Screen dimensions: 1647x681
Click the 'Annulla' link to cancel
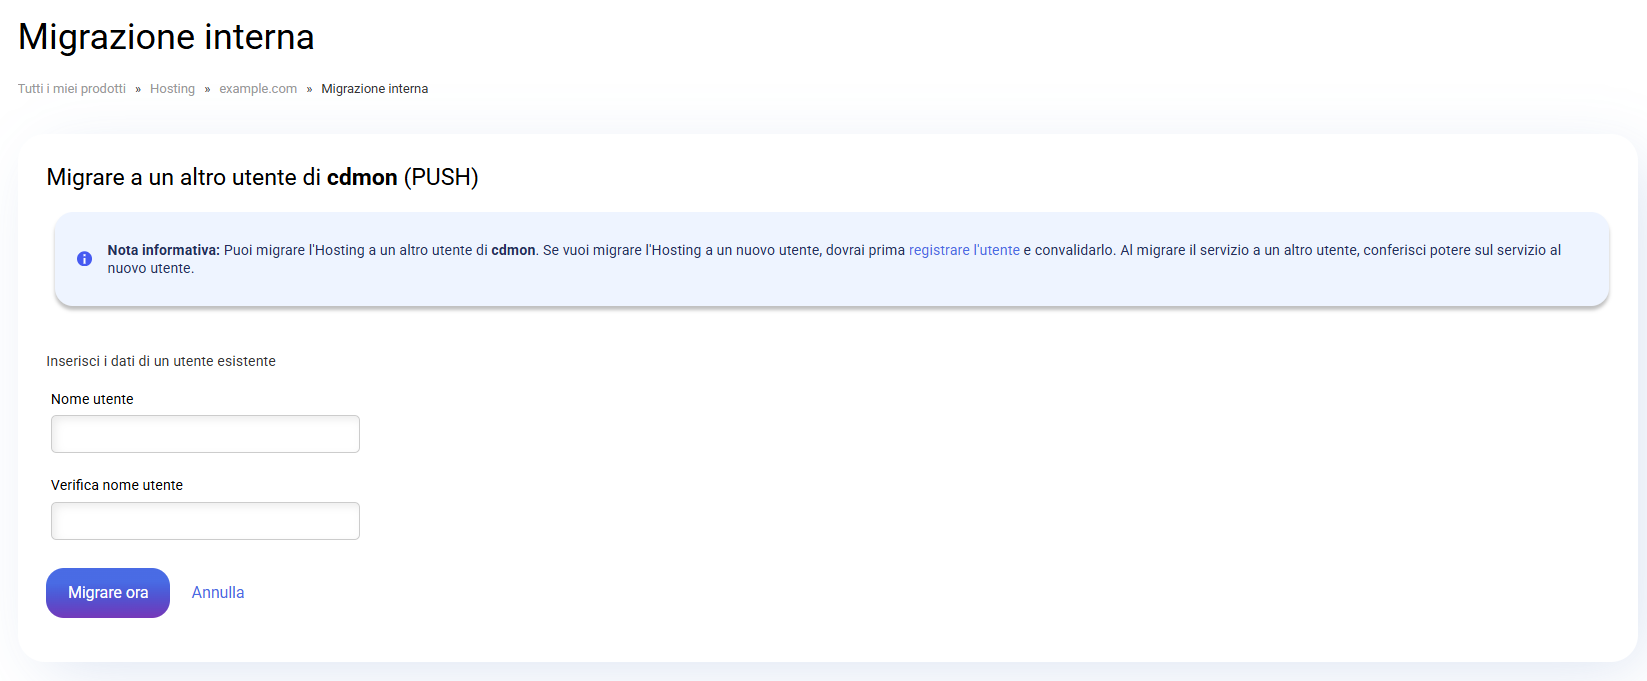(218, 593)
